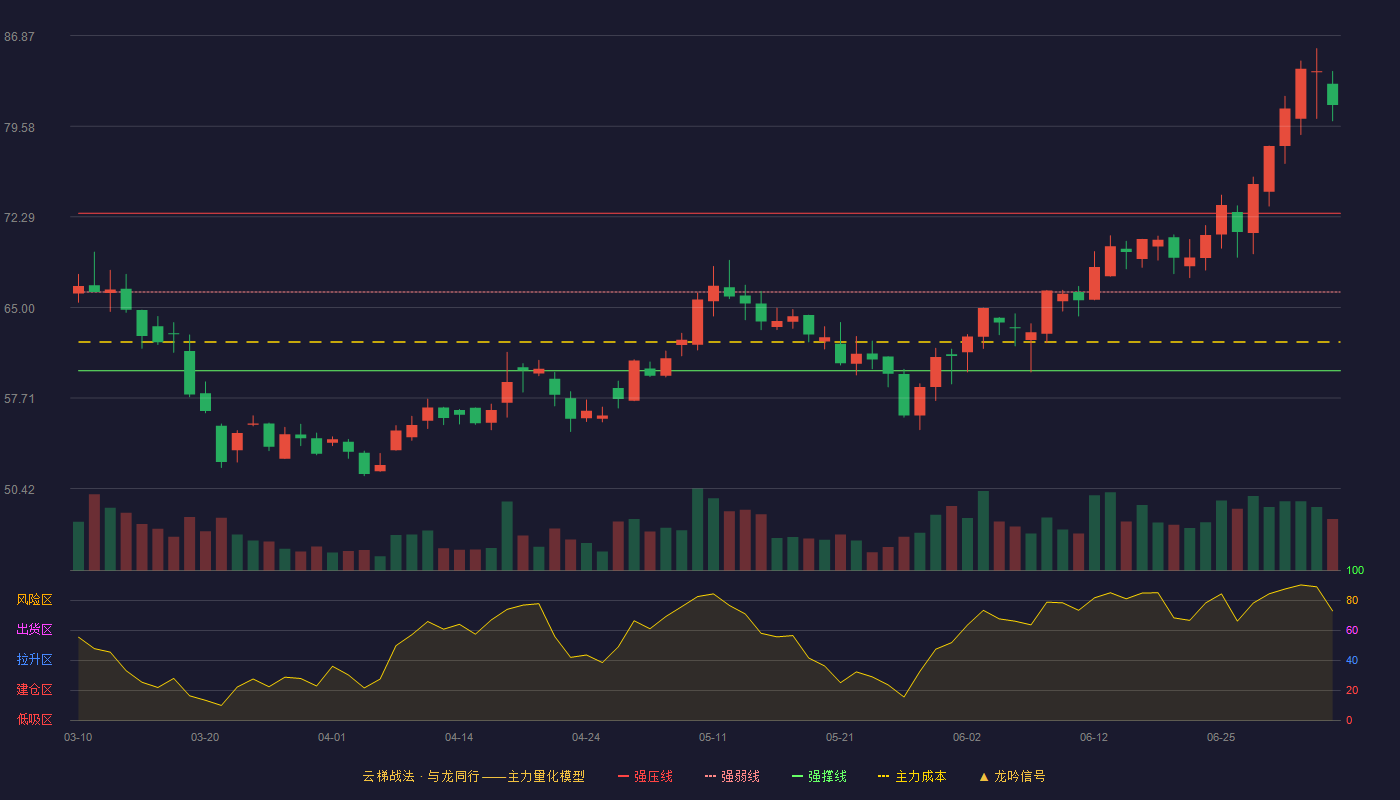Click the 60 indicator scale label

point(1352,630)
